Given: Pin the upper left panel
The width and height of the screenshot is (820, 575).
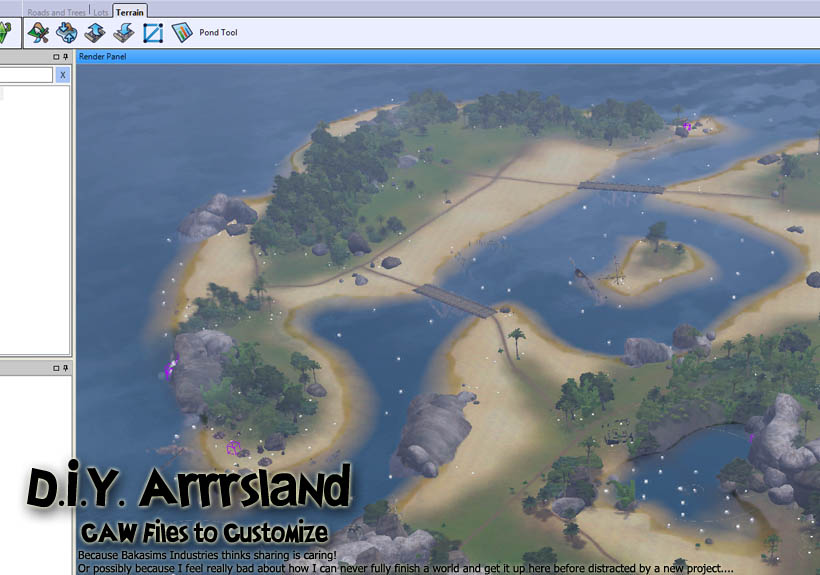Looking at the screenshot, I should 65,56.
